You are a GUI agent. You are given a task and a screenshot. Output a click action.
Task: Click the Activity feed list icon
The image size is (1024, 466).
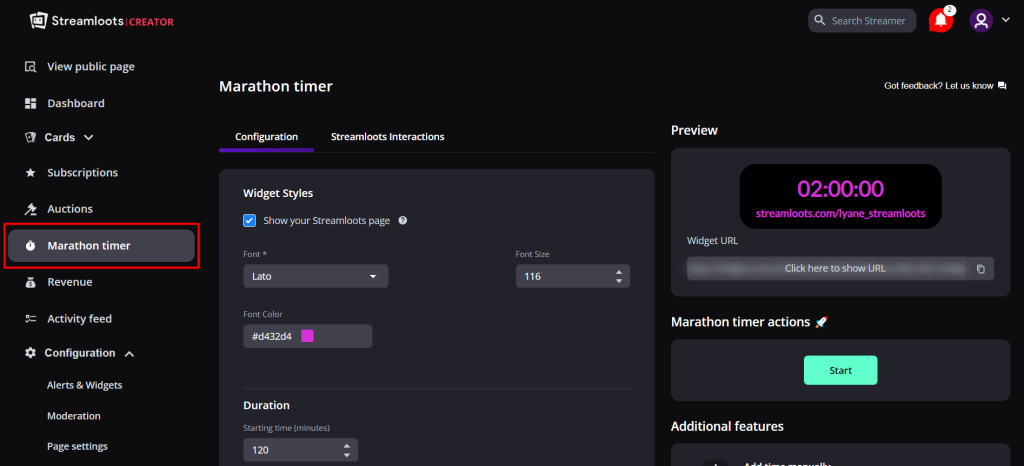tap(30, 318)
